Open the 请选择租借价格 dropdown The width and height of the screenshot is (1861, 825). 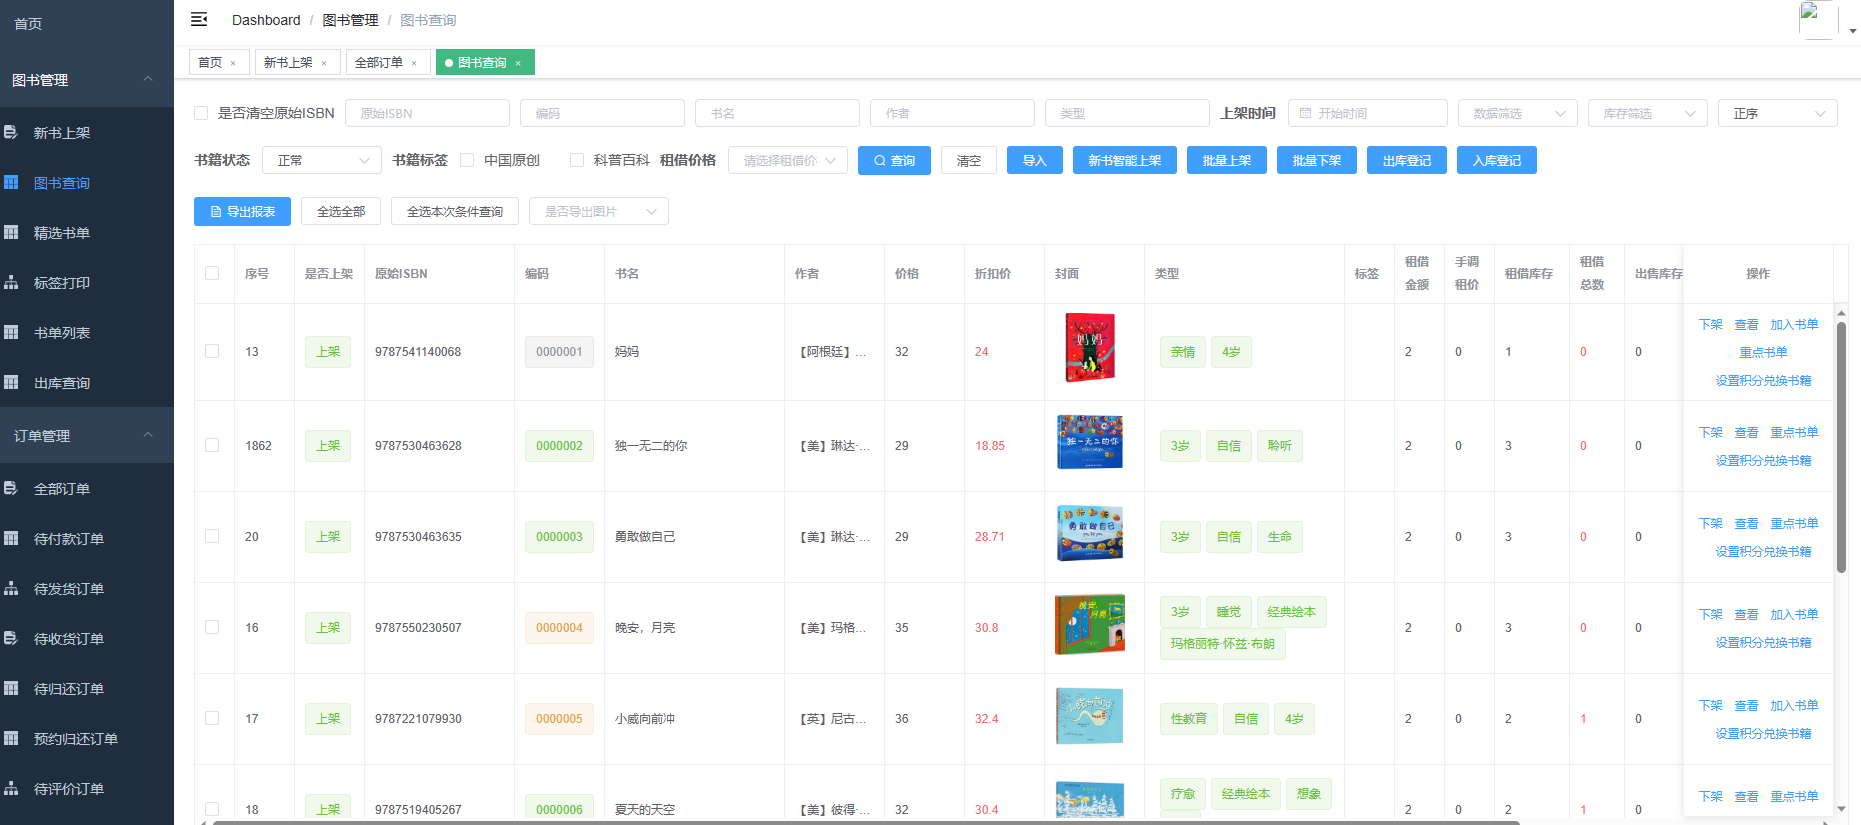pos(788,160)
